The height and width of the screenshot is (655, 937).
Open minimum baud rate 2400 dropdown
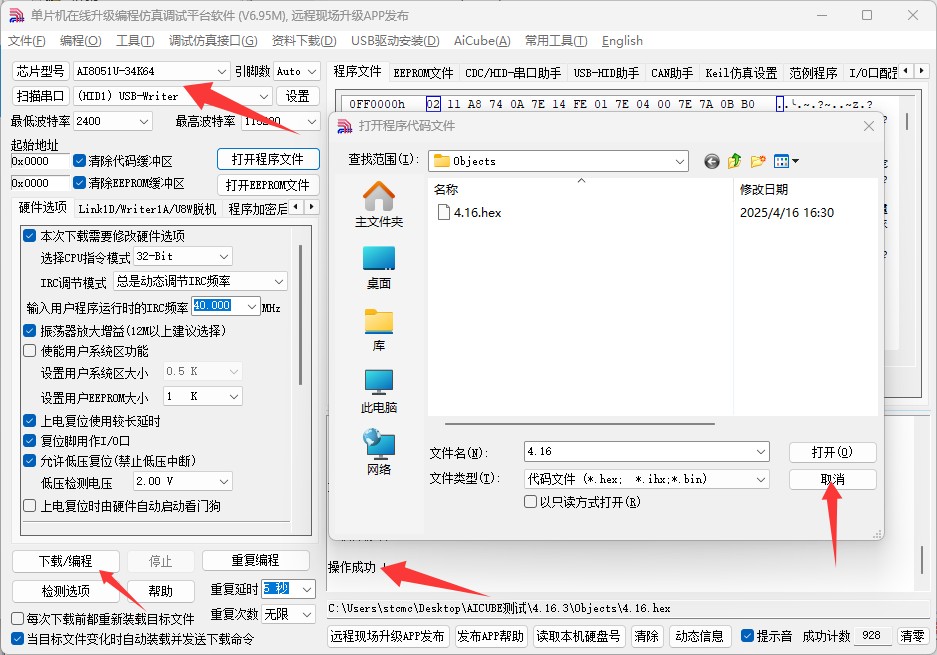[112, 121]
